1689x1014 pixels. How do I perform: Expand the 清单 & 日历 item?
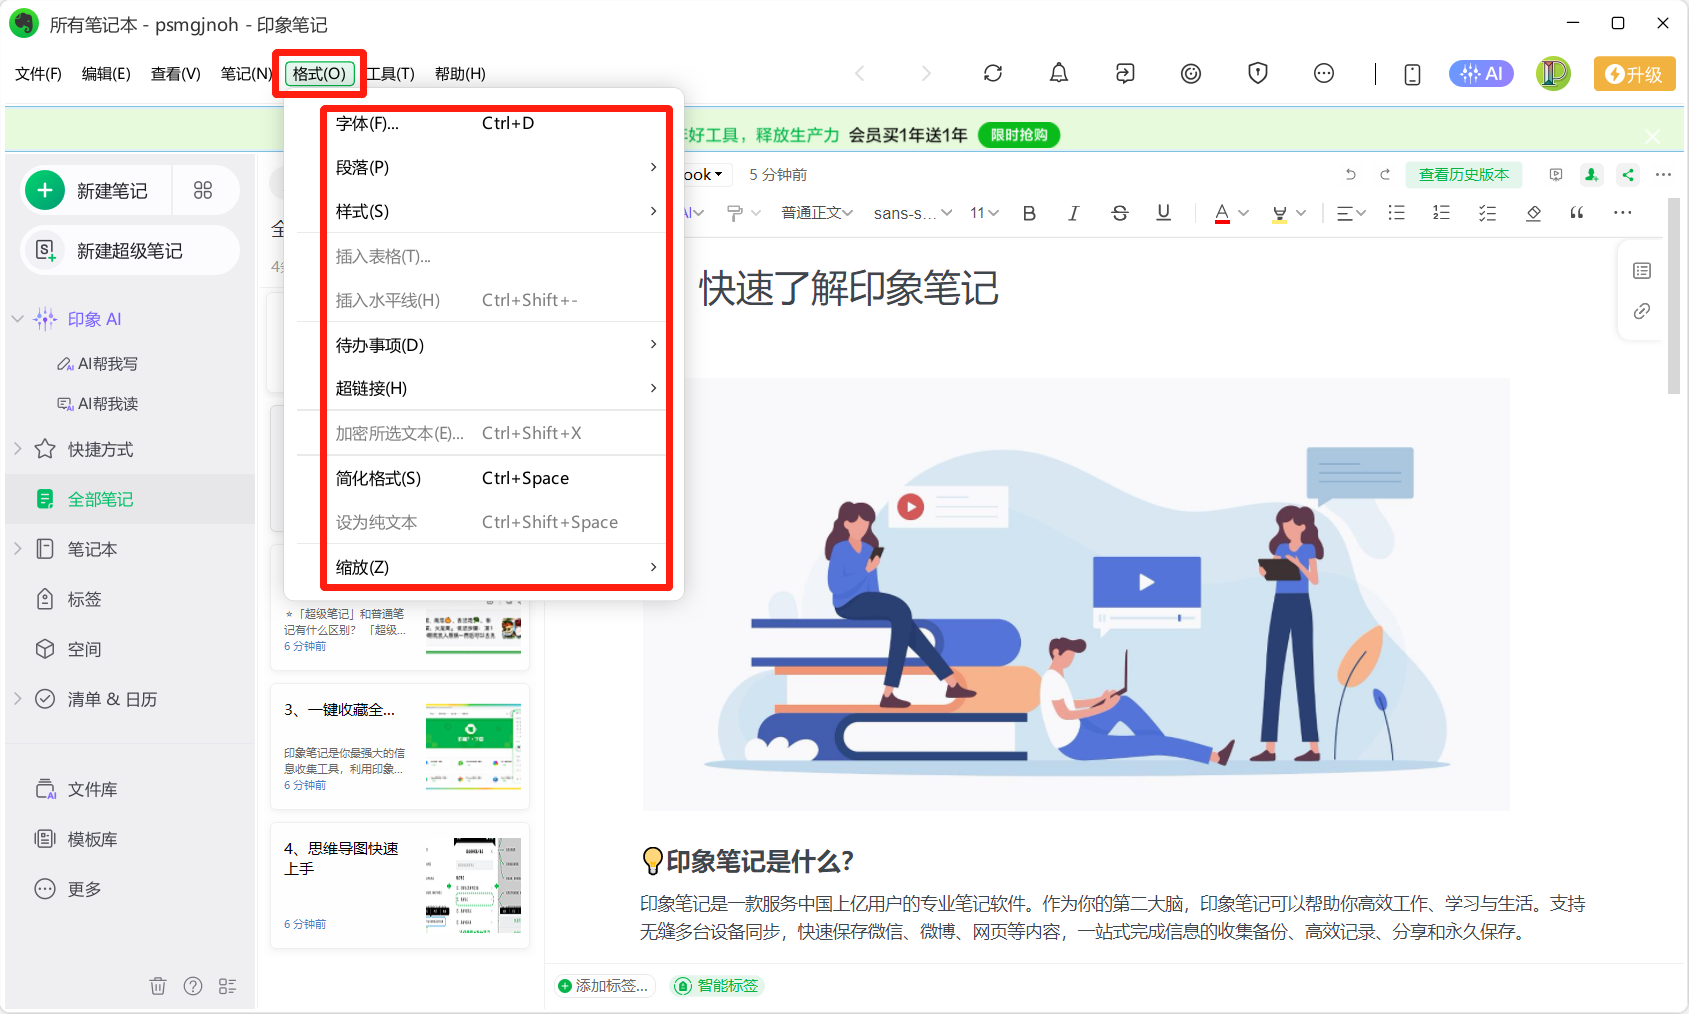(17, 699)
